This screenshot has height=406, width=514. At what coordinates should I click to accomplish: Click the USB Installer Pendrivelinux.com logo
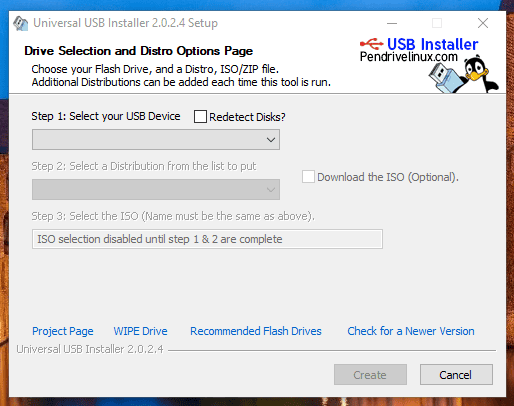(419, 50)
